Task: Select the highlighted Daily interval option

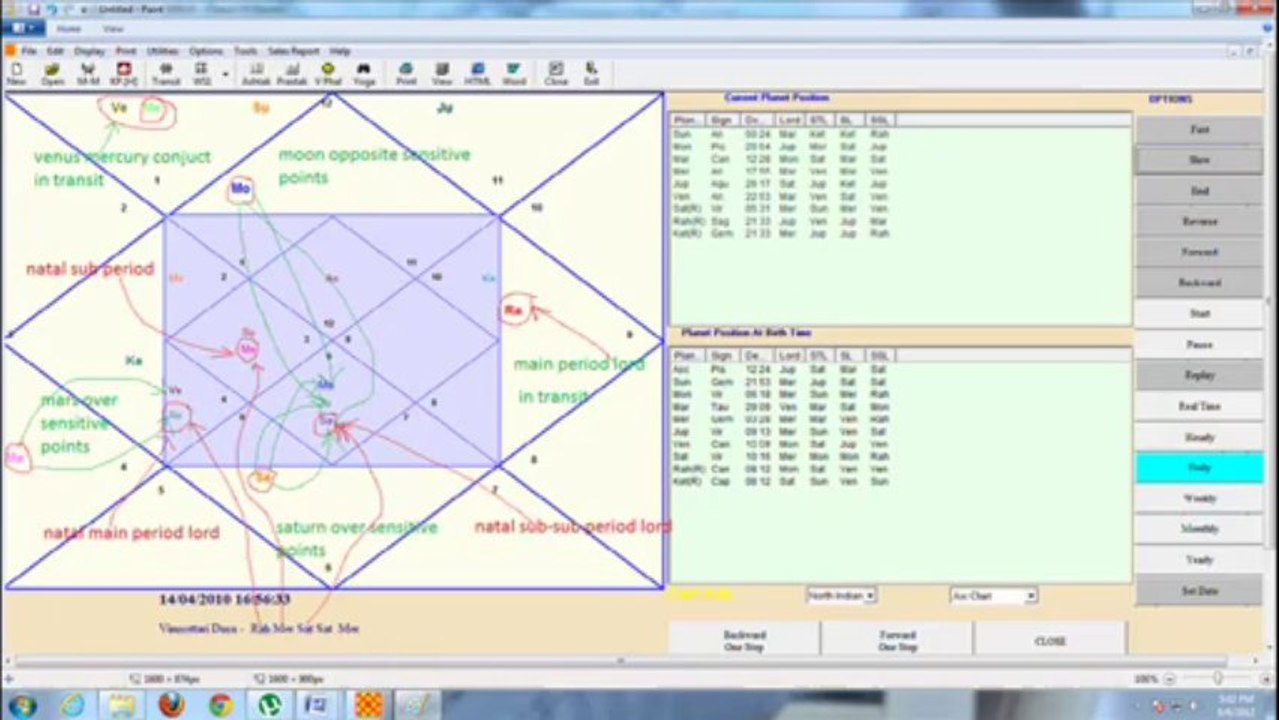Action: 1199,467
